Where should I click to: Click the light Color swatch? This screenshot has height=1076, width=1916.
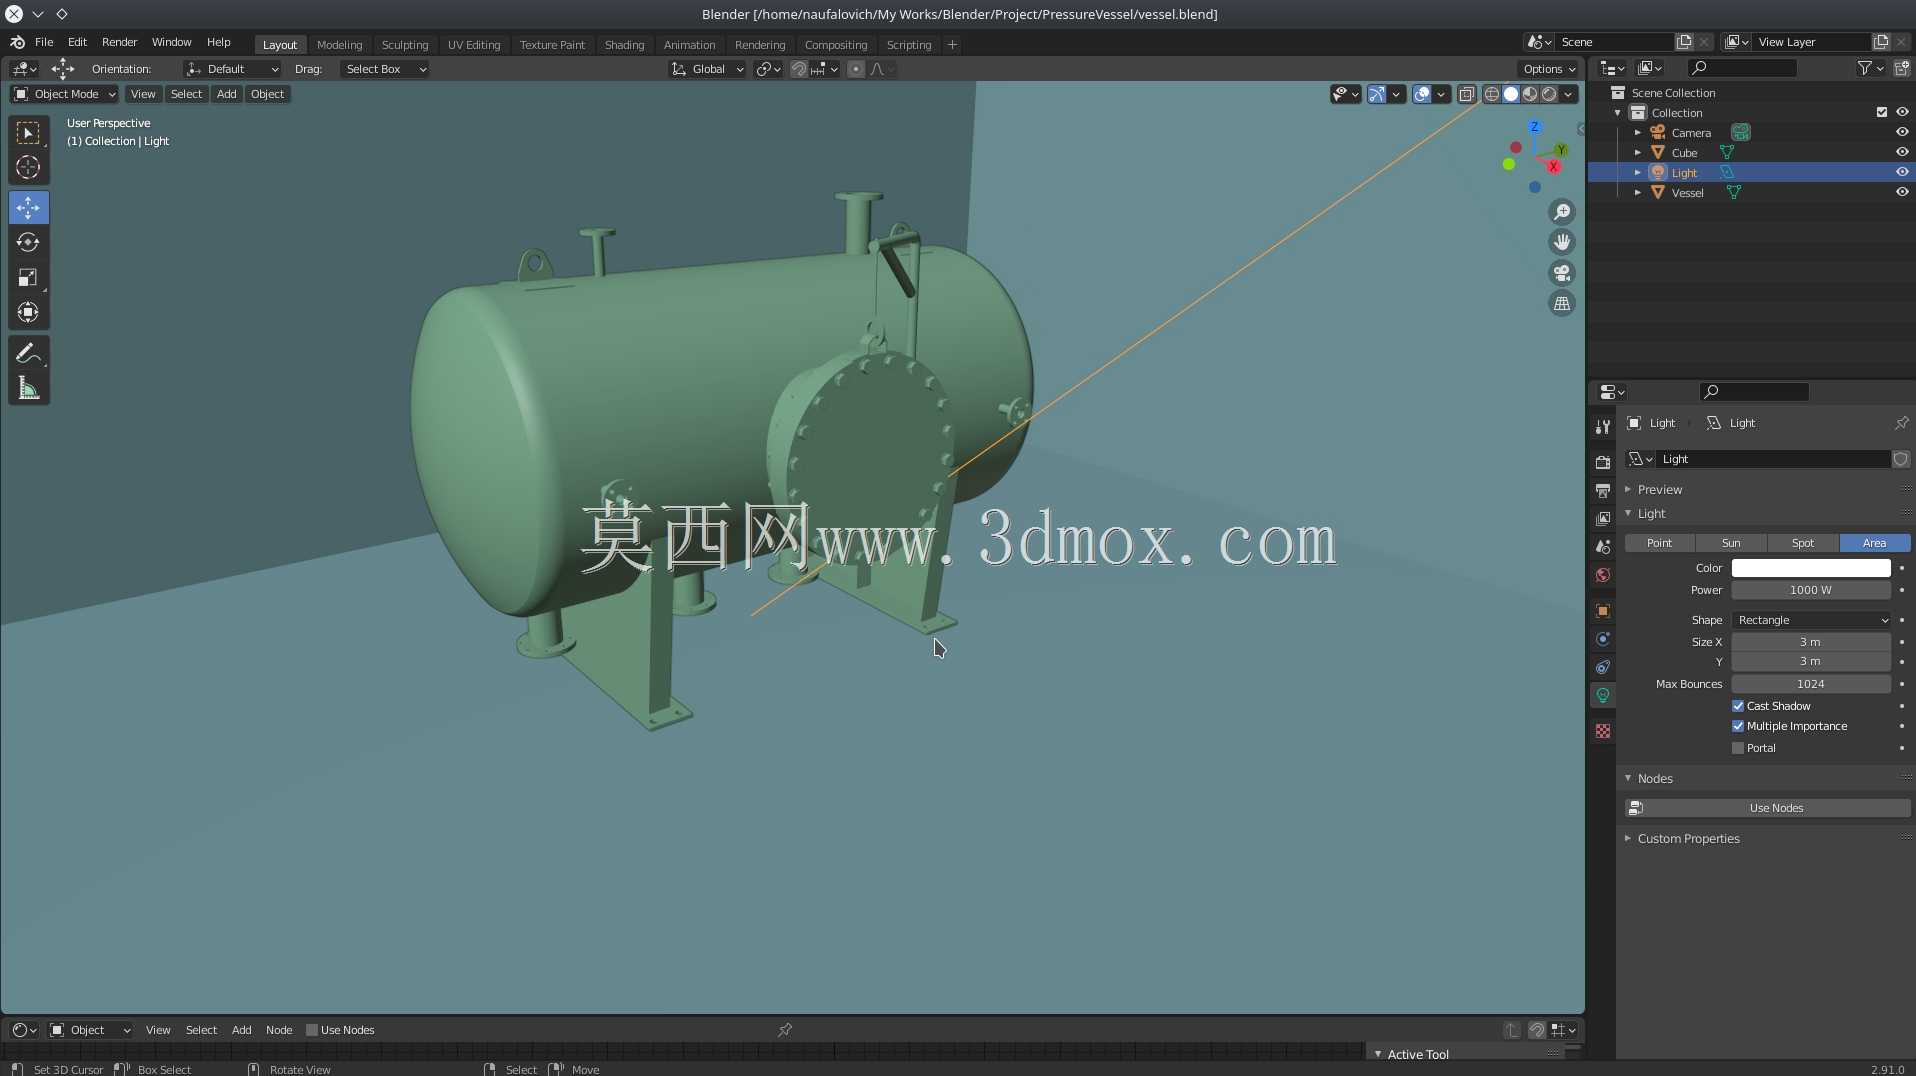[1811, 568]
